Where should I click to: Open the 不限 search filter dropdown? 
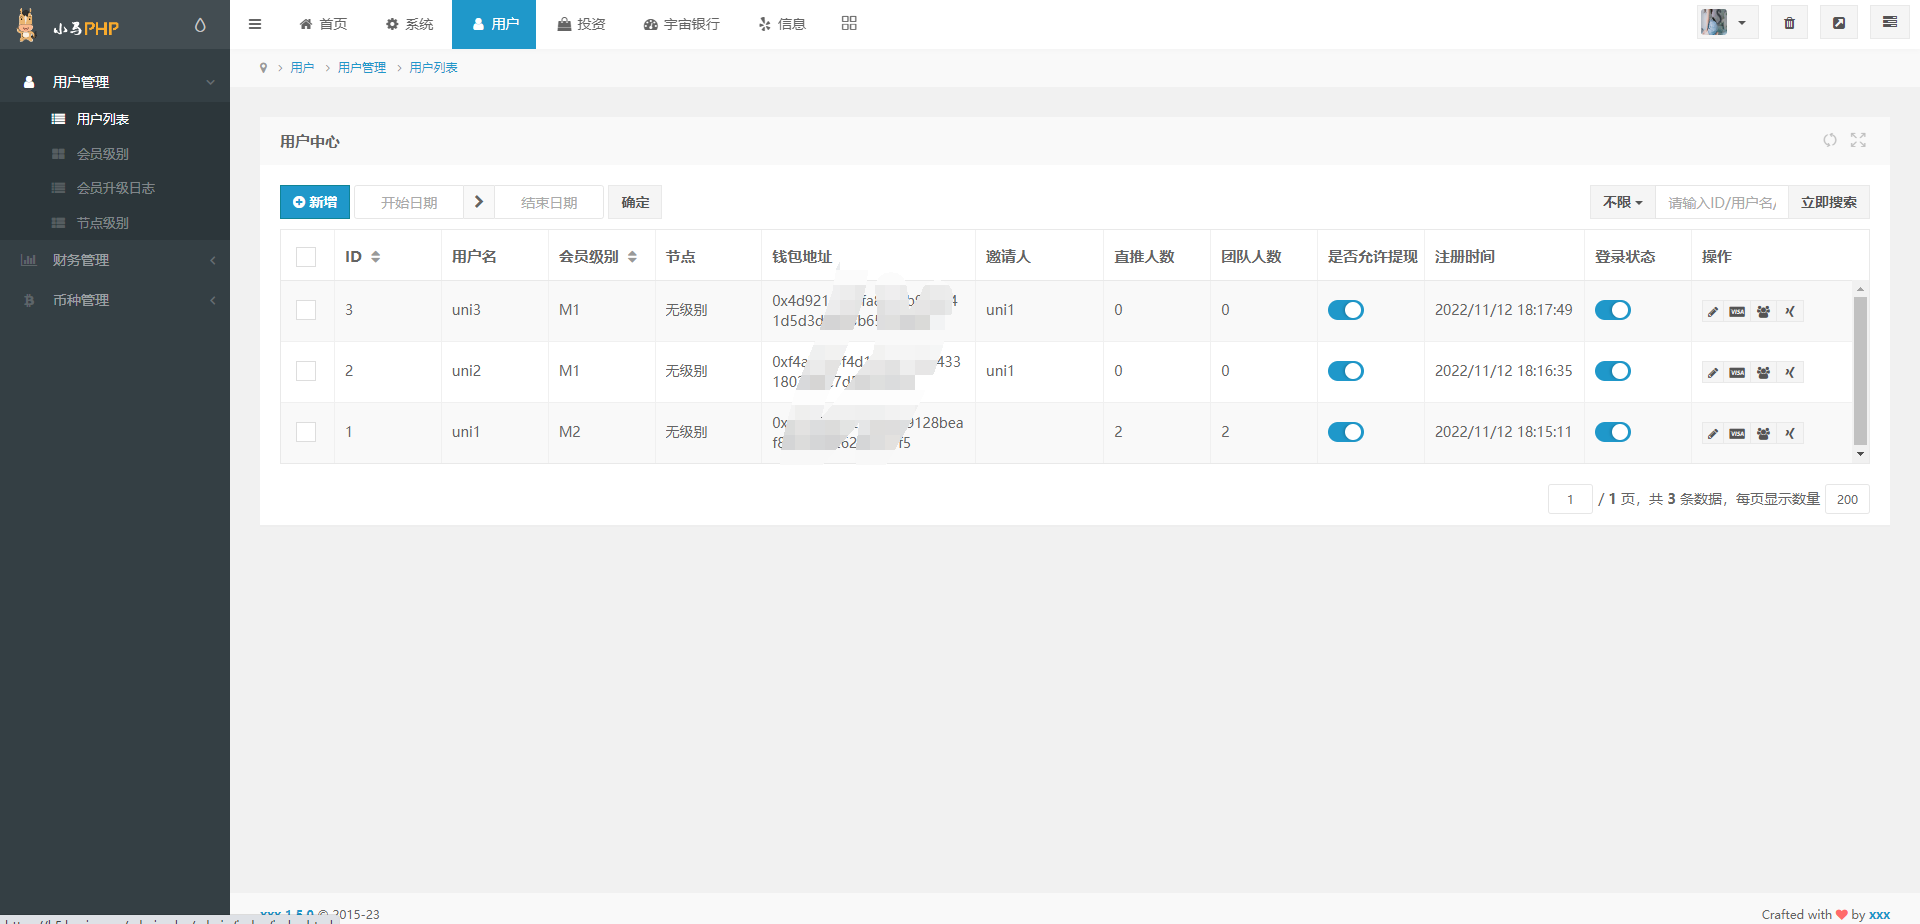click(1622, 202)
